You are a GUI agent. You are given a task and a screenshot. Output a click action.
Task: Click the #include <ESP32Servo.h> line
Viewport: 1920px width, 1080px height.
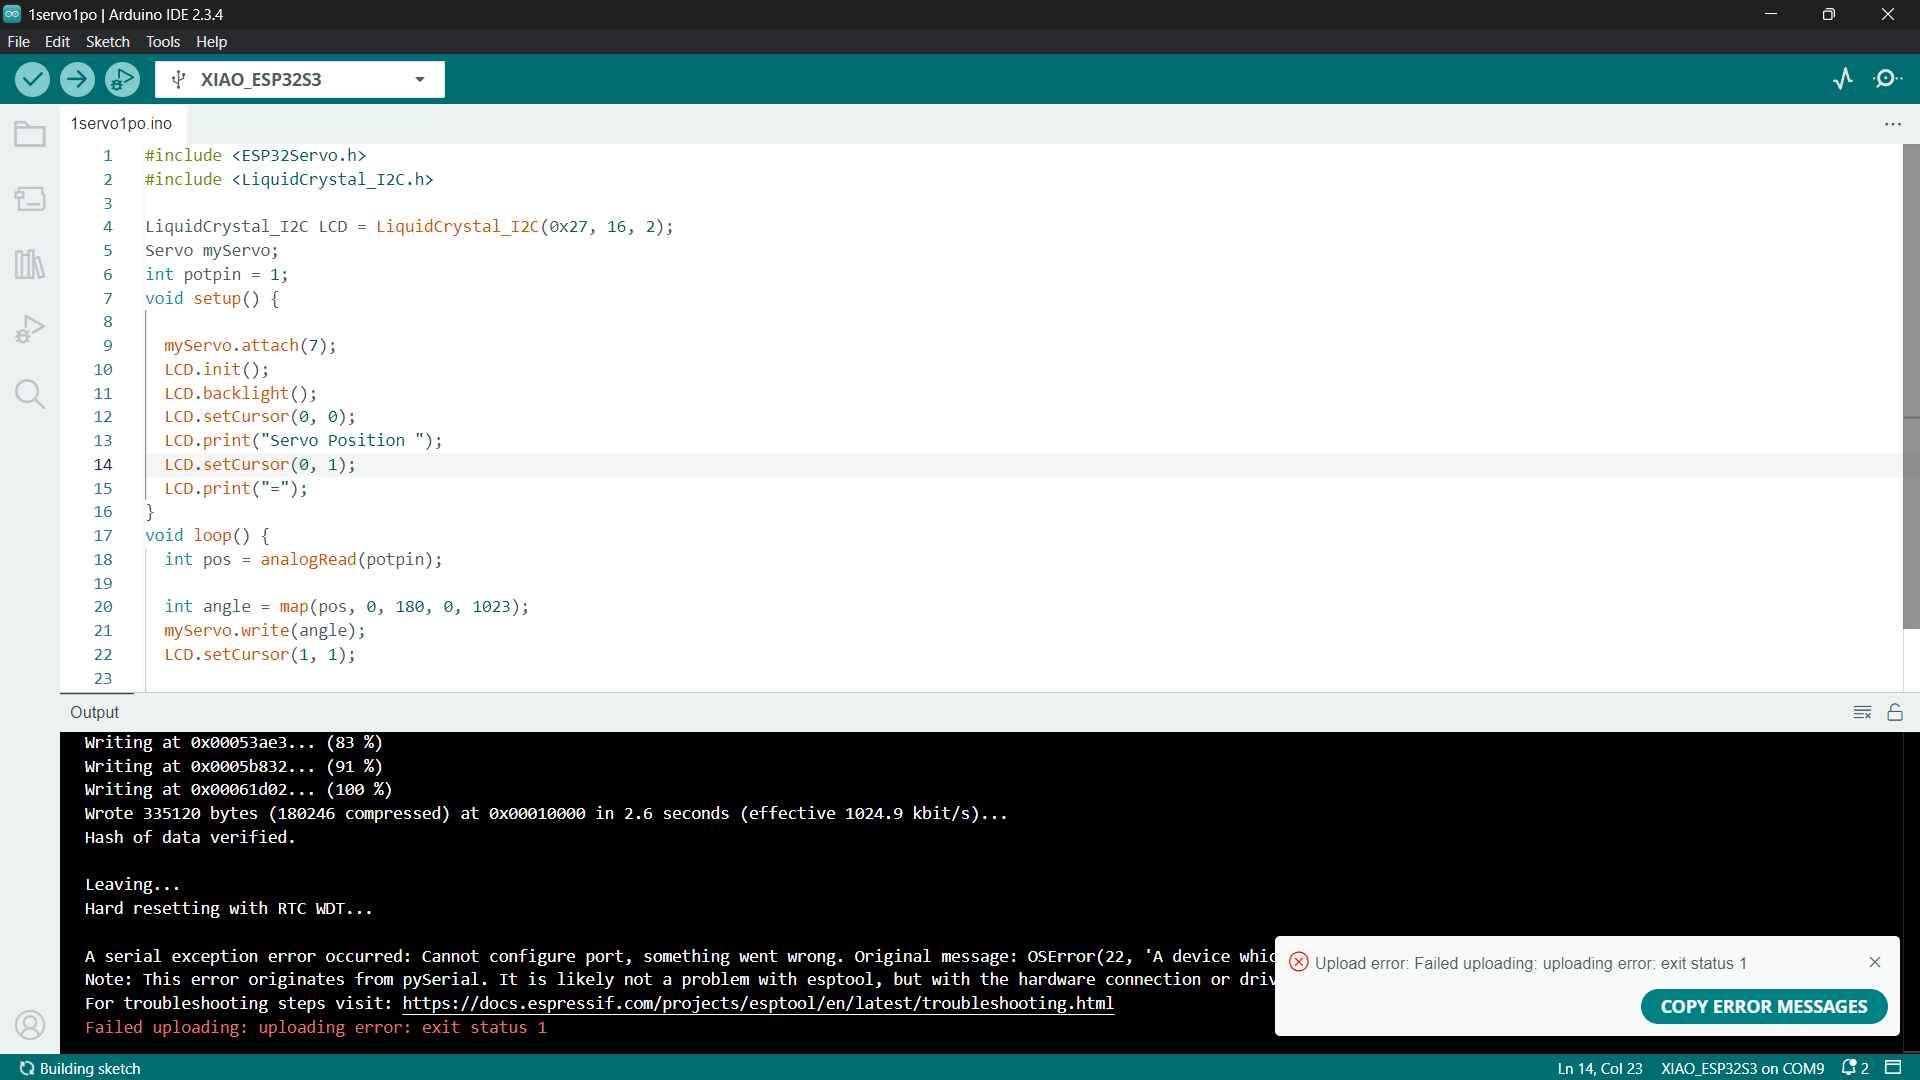click(255, 155)
